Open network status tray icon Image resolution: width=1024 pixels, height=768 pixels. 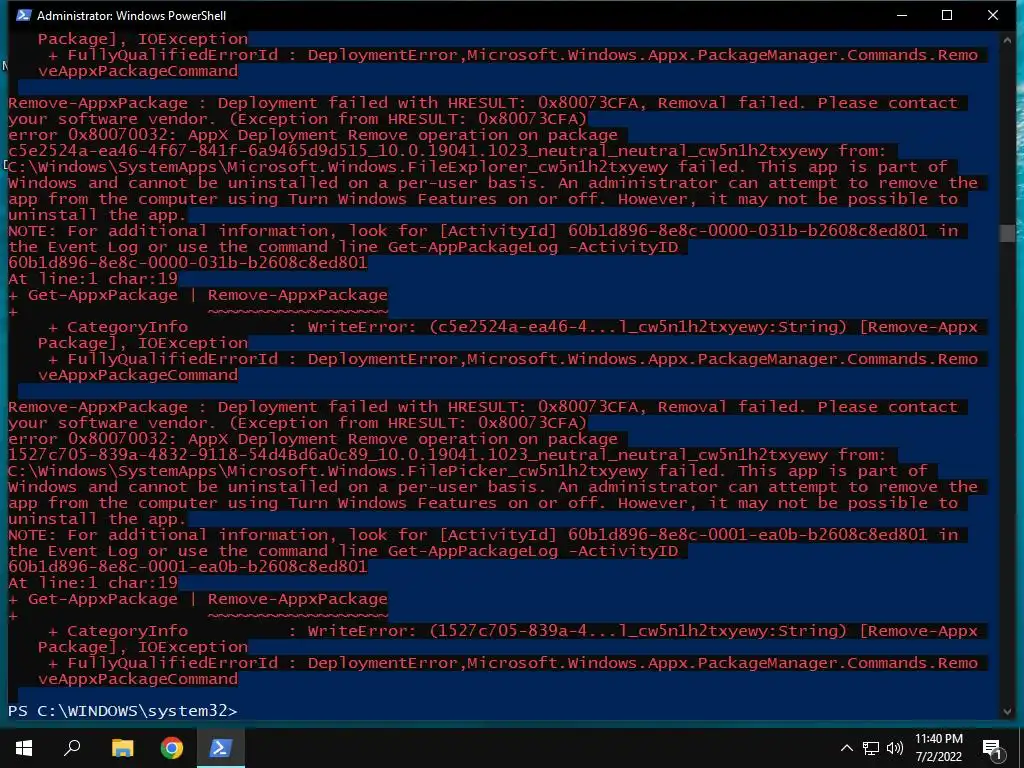tap(871, 748)
